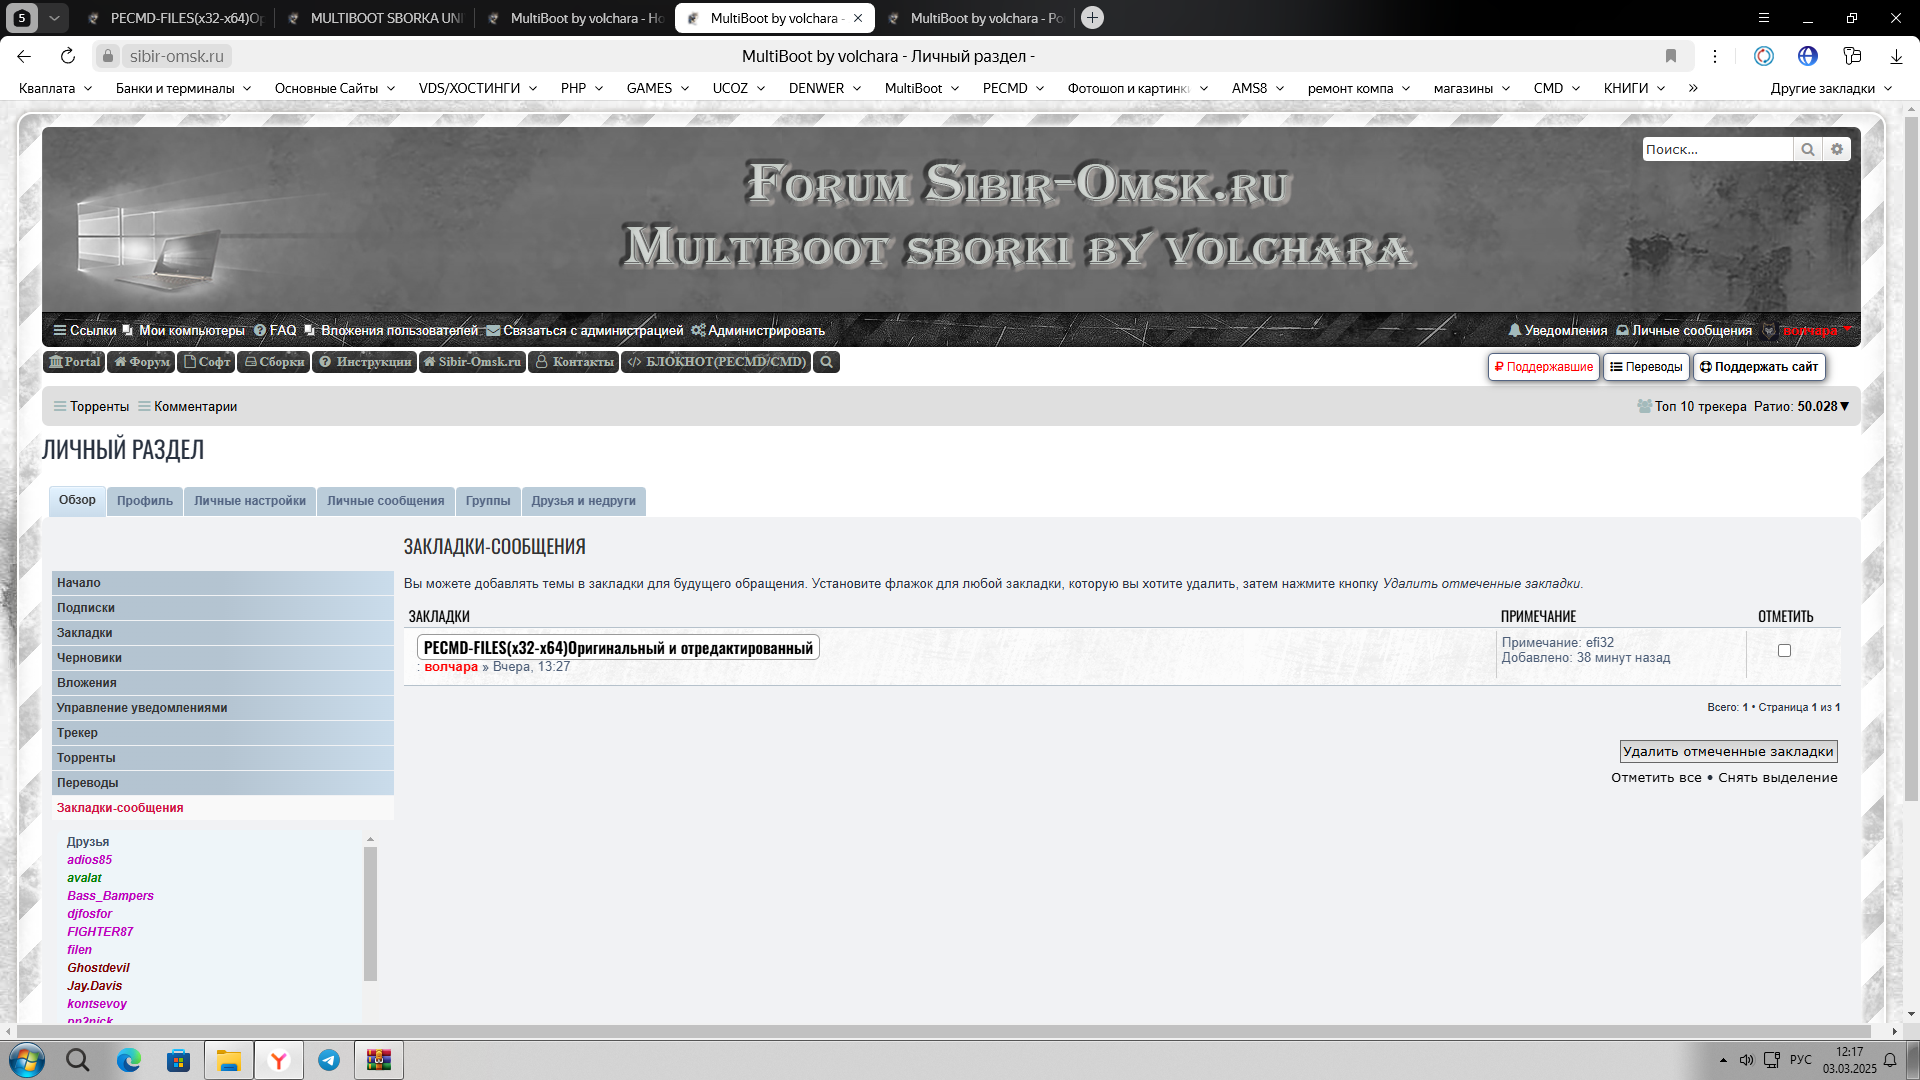Click inside the Поиск search field

tap(1716, 149)
